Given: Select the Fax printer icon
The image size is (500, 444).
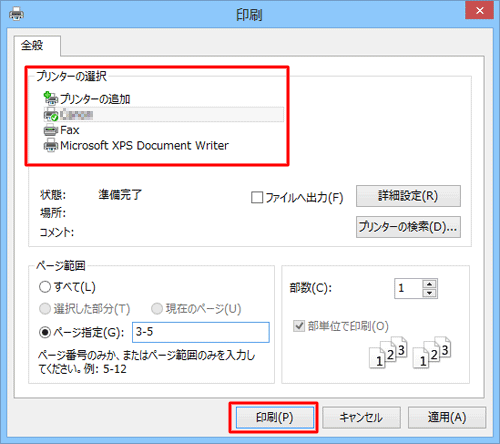Looking at the screenshot, I should coord(51,130).
